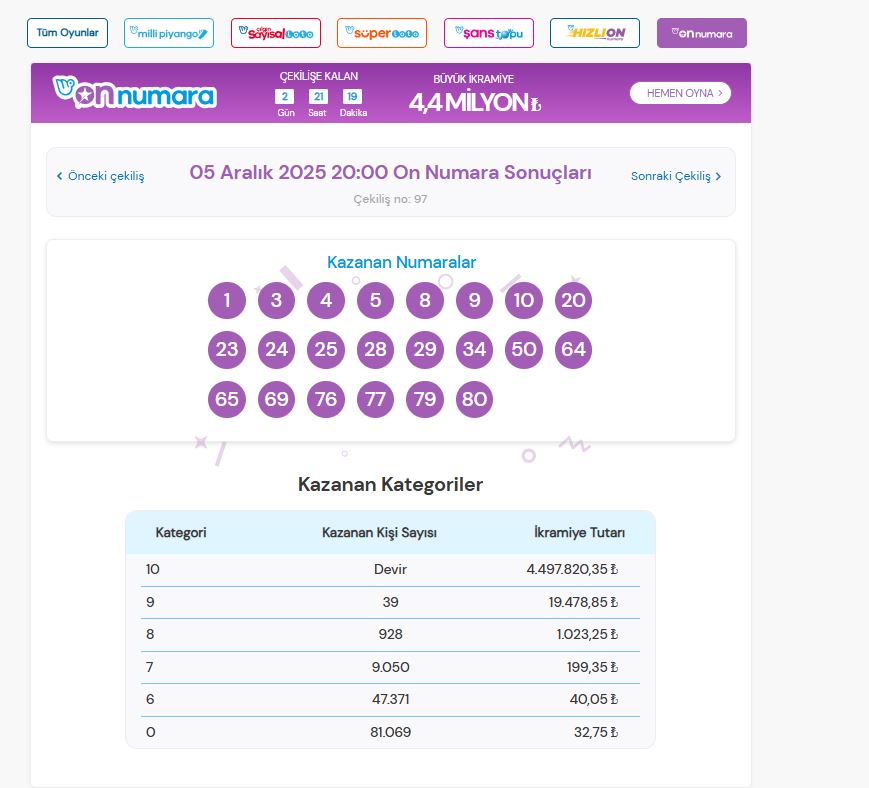Select the Şans Topu game icon
Screen dimensions: 869x788
488,31
